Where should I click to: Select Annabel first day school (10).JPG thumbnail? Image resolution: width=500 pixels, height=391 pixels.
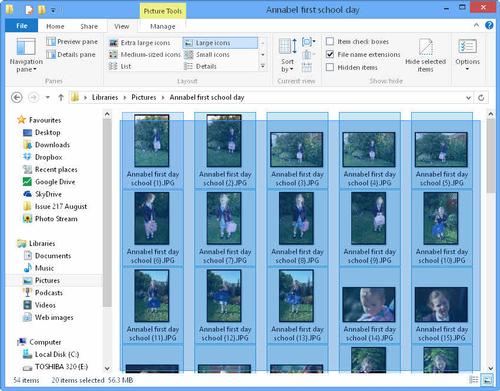pos(441,218)
